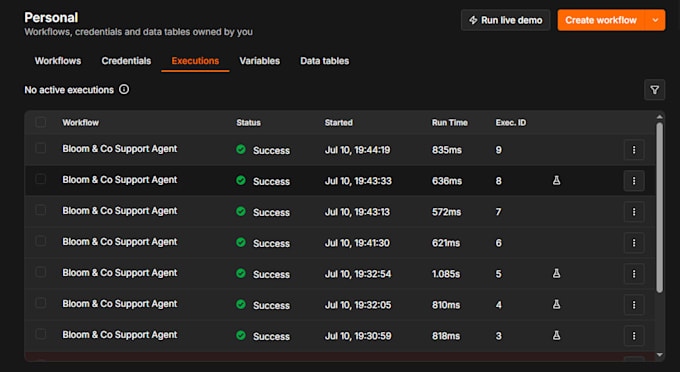Check the box for execution 4 row

41,303
